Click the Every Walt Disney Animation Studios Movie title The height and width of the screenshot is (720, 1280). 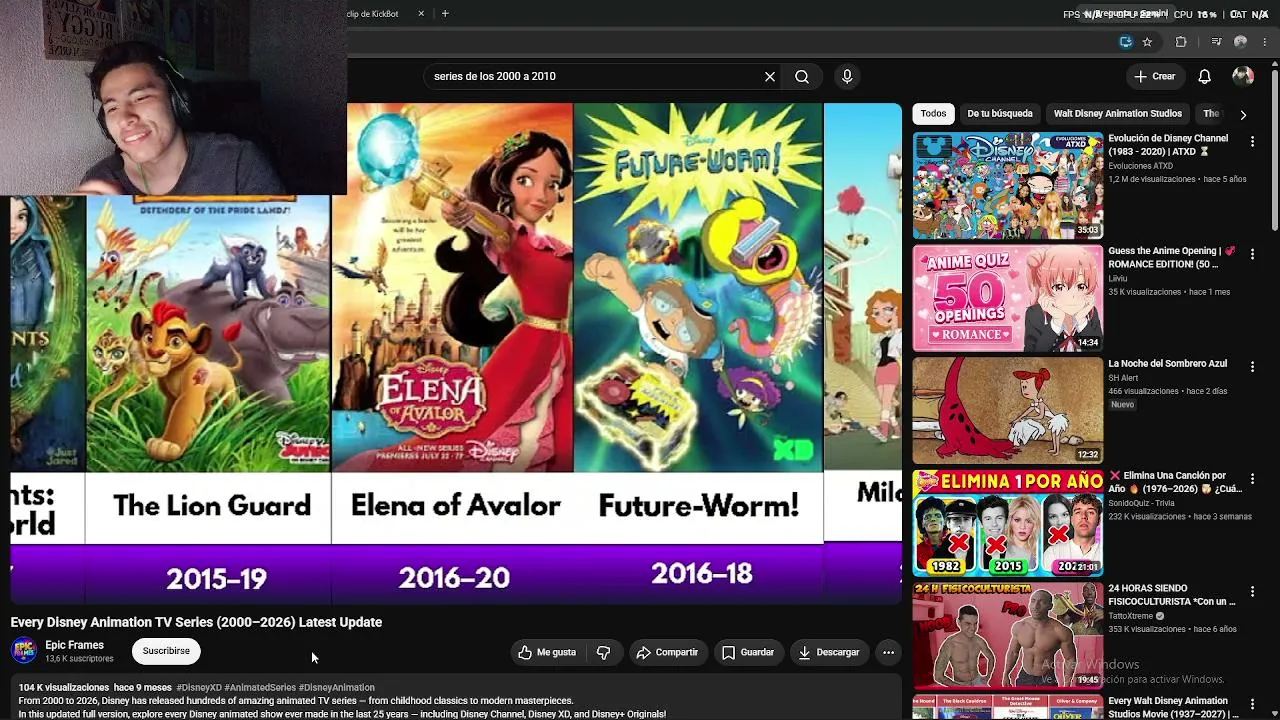click(1174, 707)
